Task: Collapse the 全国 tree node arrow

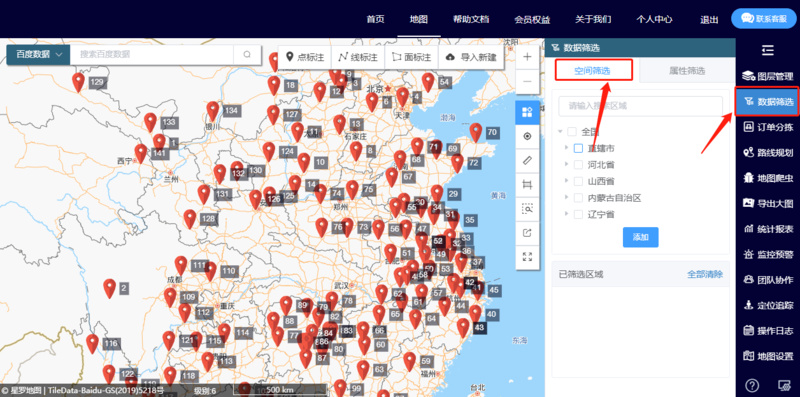Action: coord(560,132)
